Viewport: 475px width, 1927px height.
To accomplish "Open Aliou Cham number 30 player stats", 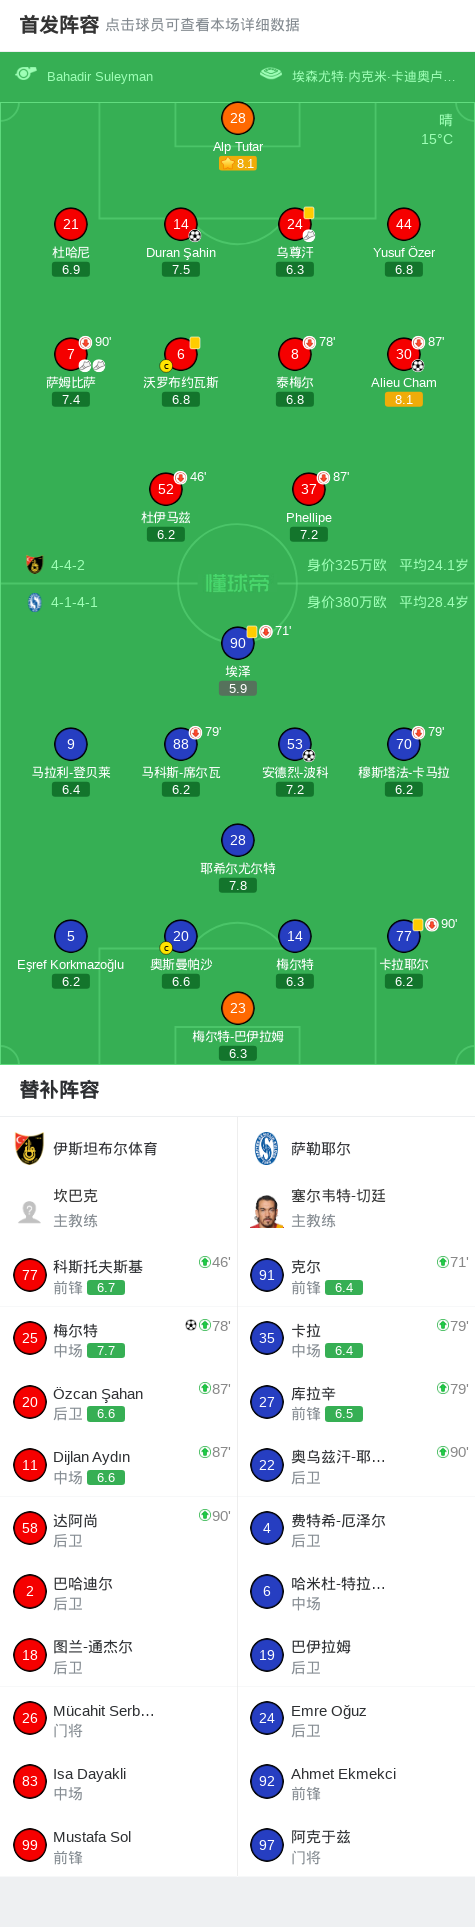I will click(x=403, y=354).
